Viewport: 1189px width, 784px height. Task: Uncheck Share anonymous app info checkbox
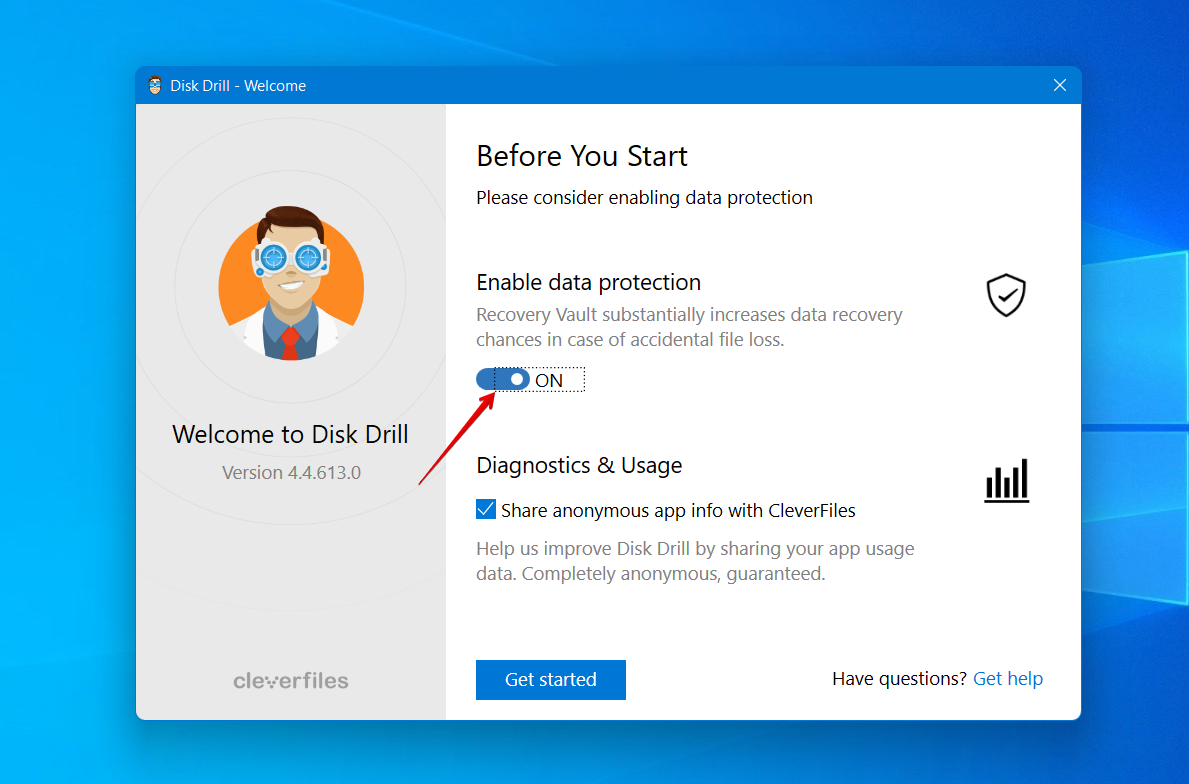(486, 510)
